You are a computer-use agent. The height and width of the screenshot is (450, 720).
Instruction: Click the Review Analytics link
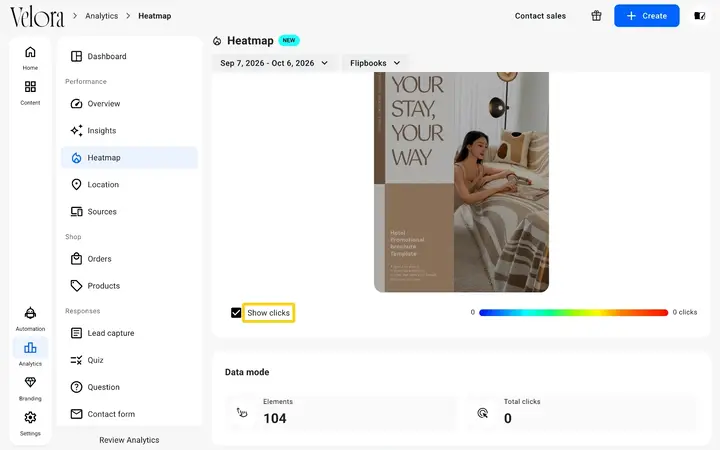(129, 440)
